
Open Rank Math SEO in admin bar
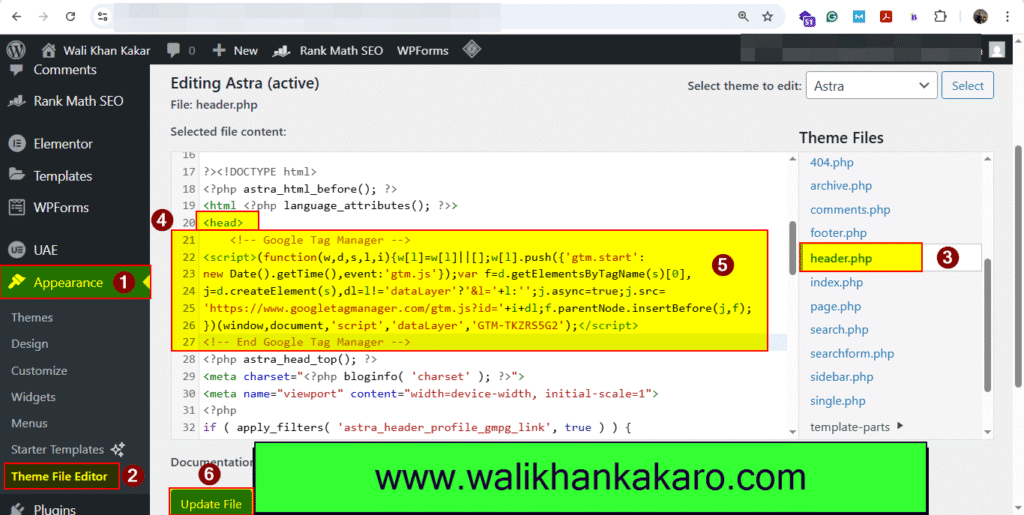coord(328,50)
